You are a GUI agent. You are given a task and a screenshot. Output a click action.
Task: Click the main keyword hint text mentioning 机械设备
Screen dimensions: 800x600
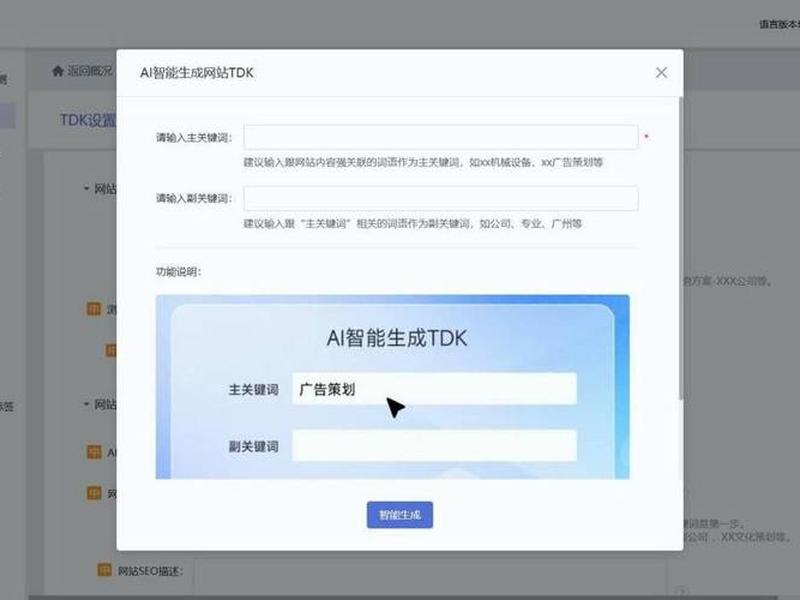coord(423,163)
